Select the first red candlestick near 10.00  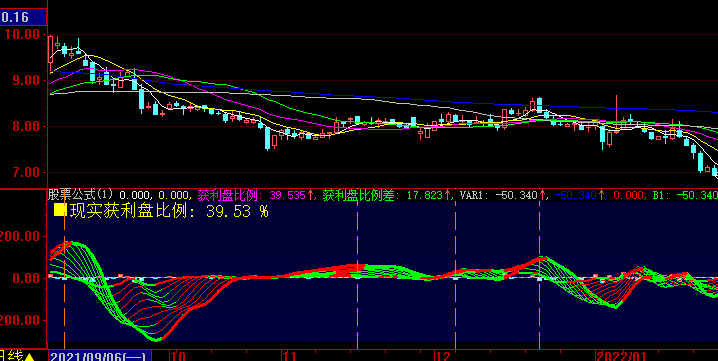pyautogui.click(x=50, y=49)
